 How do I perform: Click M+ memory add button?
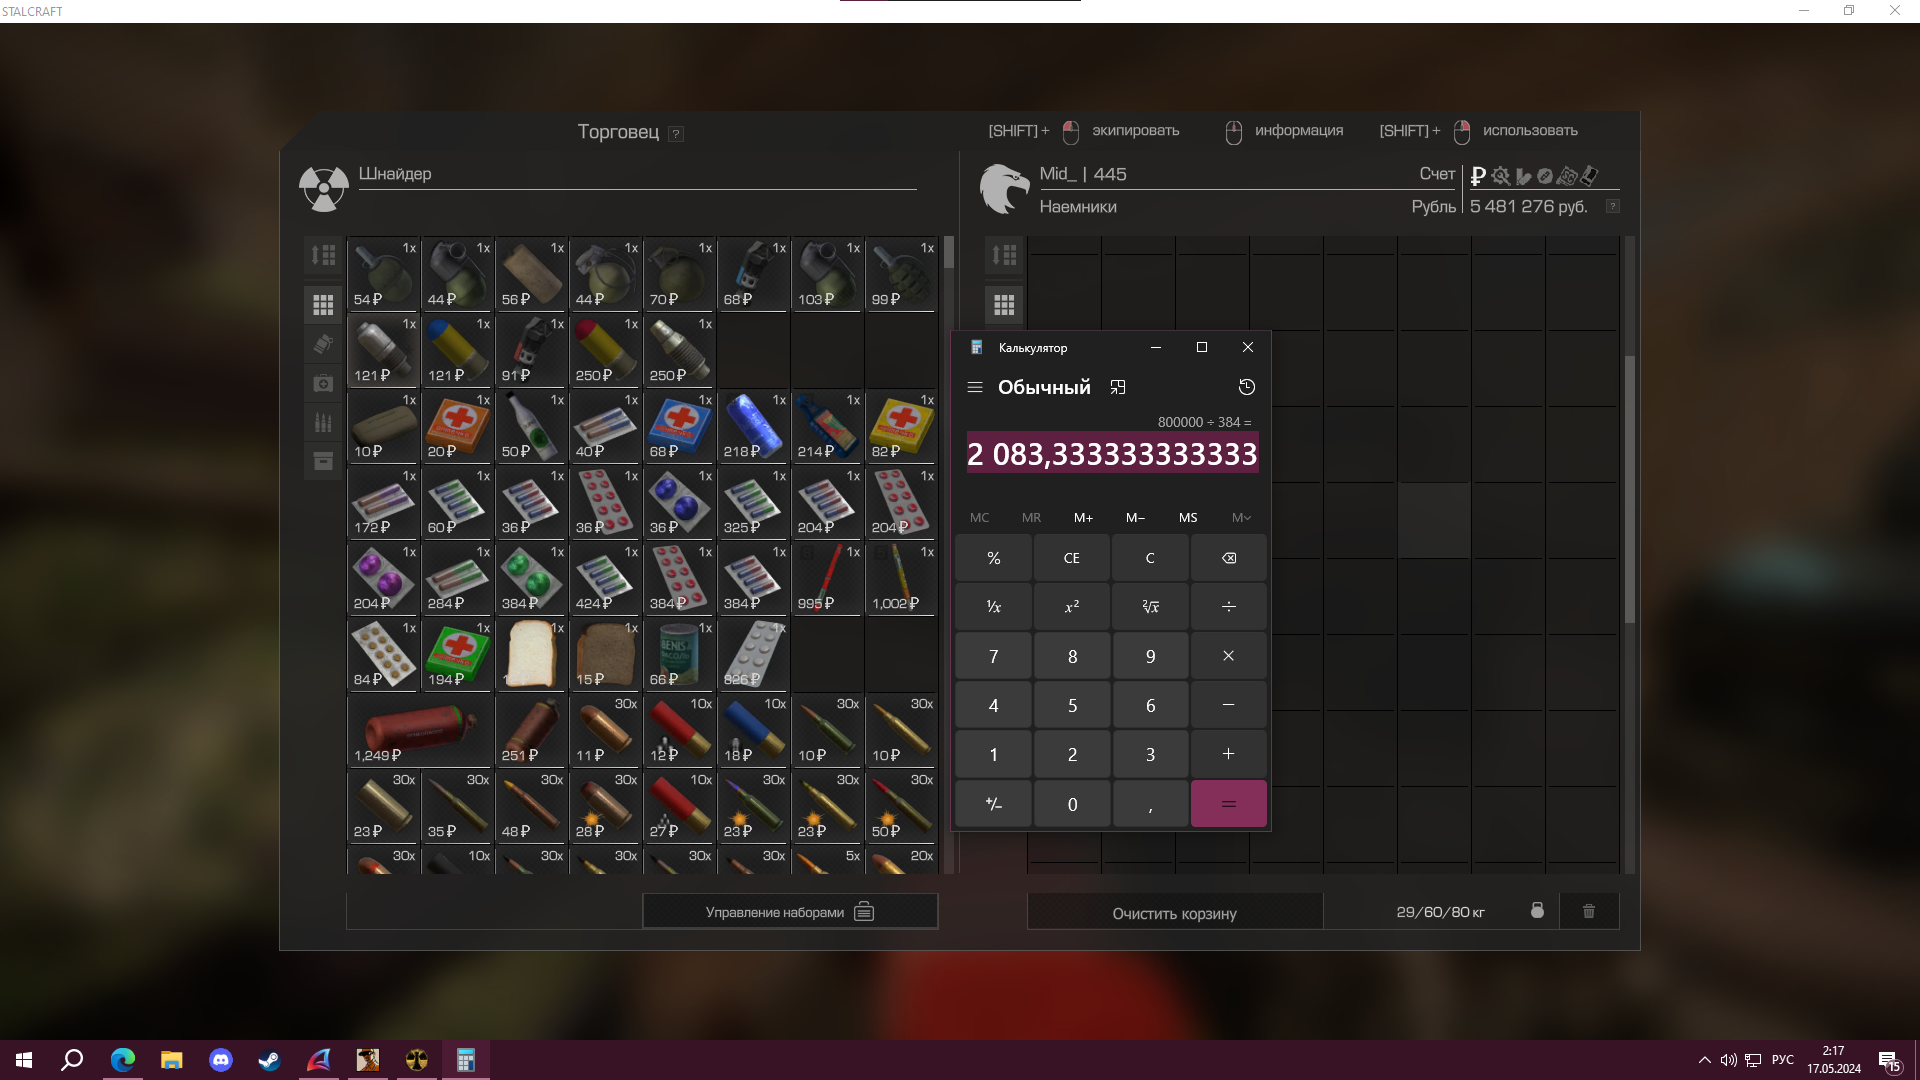pyautogui.click(x=1083, y=517)
